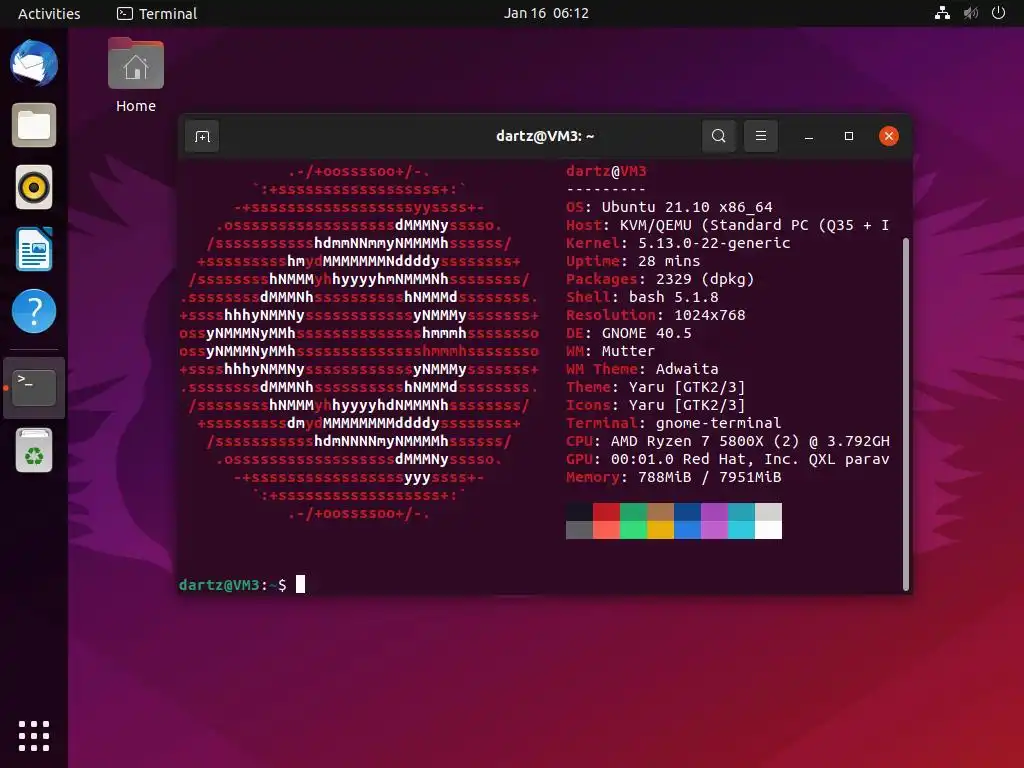This screenshot has height=768, width=1024.
Task: Click the text 'Ubuntu 21.10 x86_64'
Action: [687, 207]
